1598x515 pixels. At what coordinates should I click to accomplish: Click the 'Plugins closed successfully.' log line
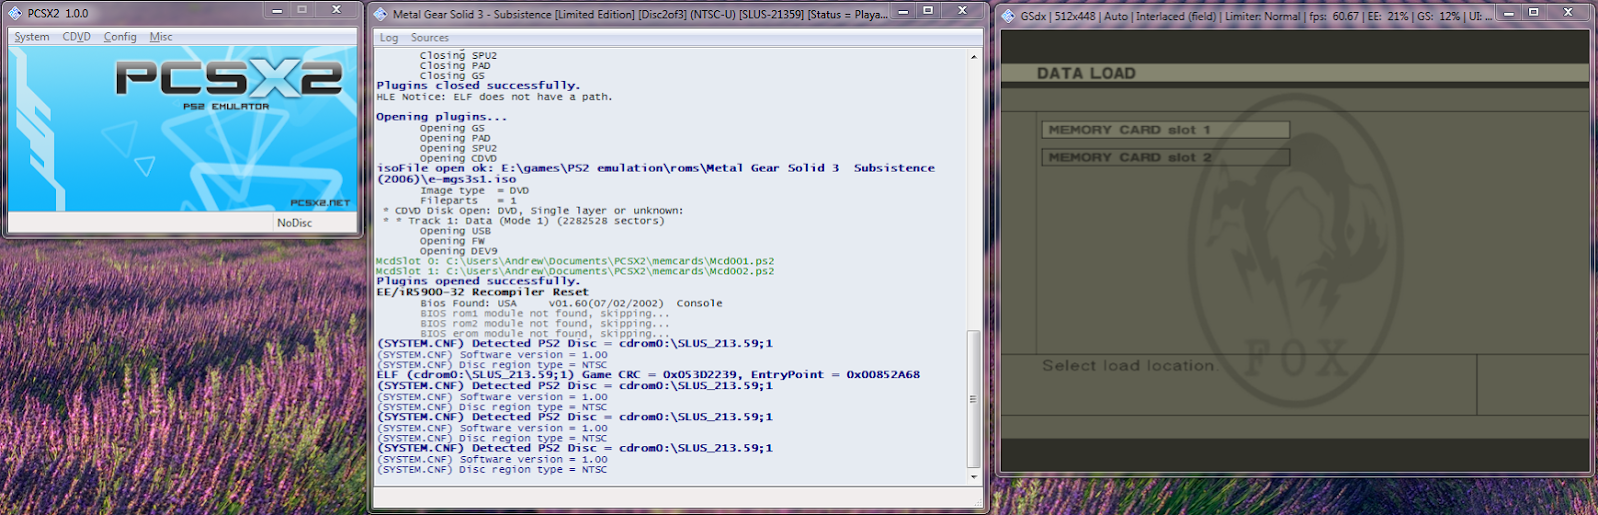coord(478,86)
